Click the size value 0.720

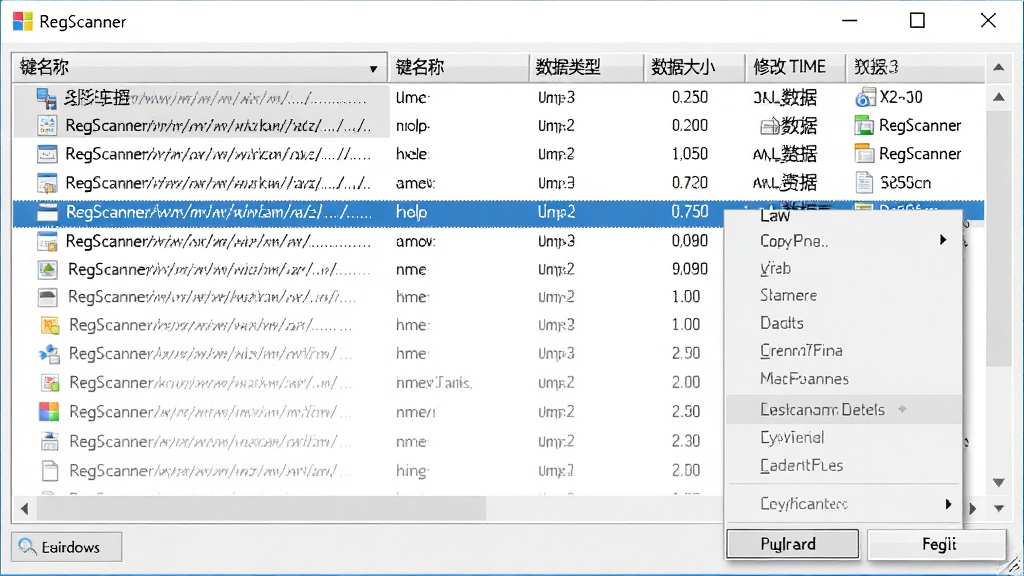click(x=690, y=183)
